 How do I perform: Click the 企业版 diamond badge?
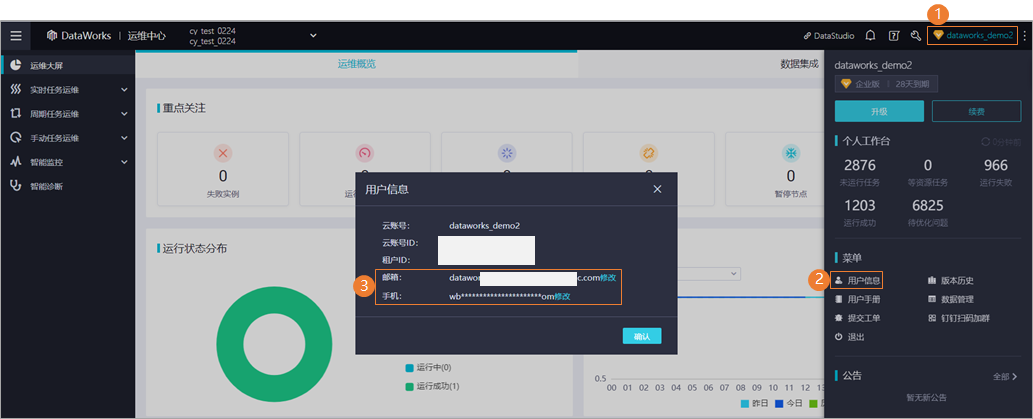point(886,84)
